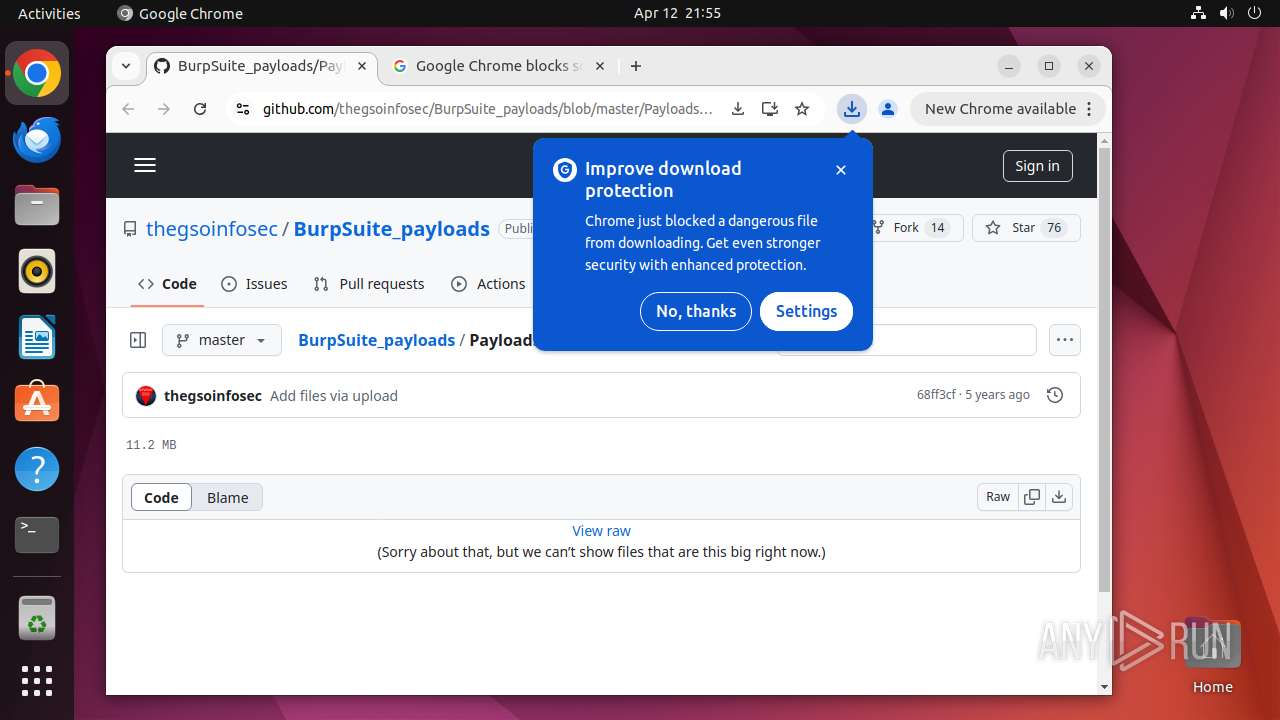
Task: Toggle the file tree side panel
Action: (138, 340)
